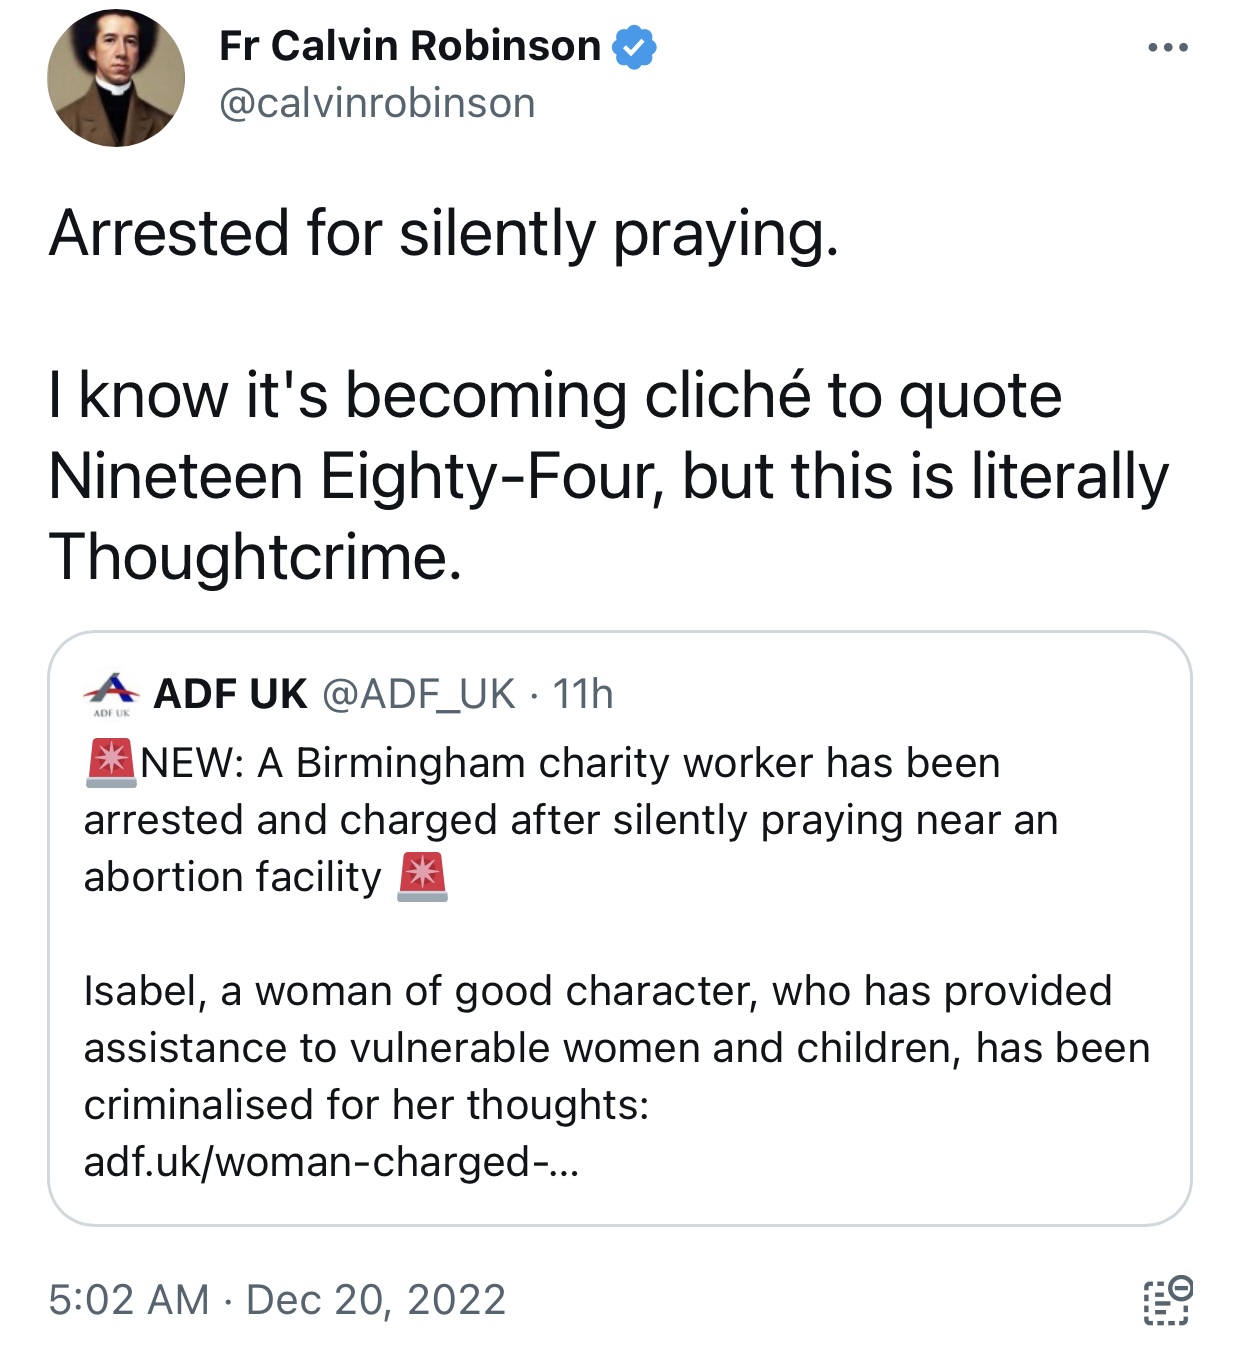Open Fr Calvin Robinson's profile picture
1241x1368 pixels.
[115, 77]
